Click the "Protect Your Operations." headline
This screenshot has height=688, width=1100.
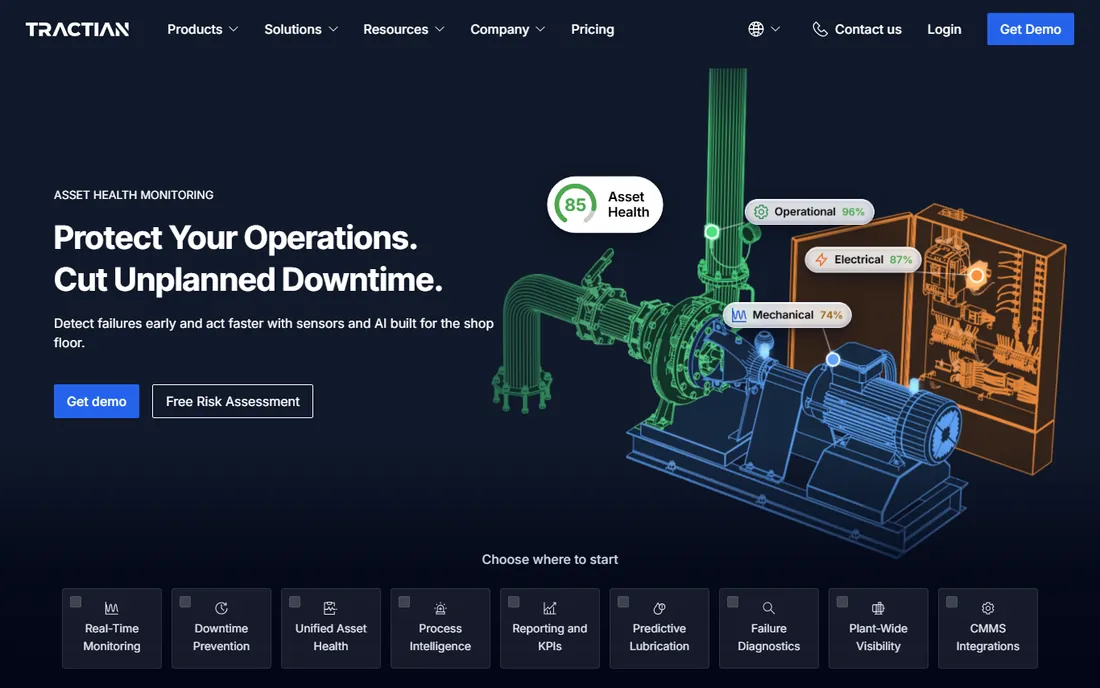tap(235, 238)
